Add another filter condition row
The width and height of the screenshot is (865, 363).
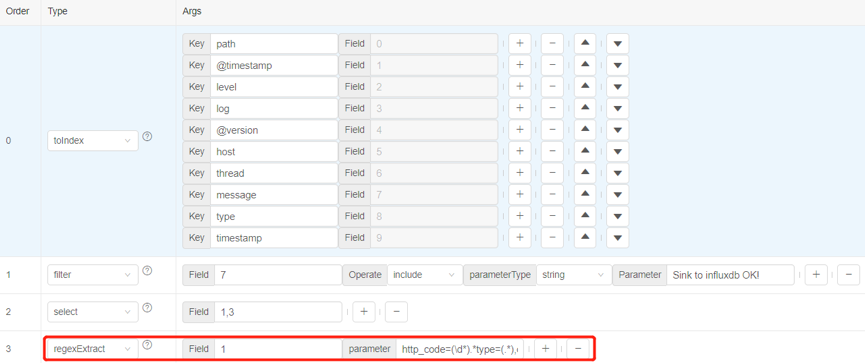pyautogui.click(x=816, y=275)
